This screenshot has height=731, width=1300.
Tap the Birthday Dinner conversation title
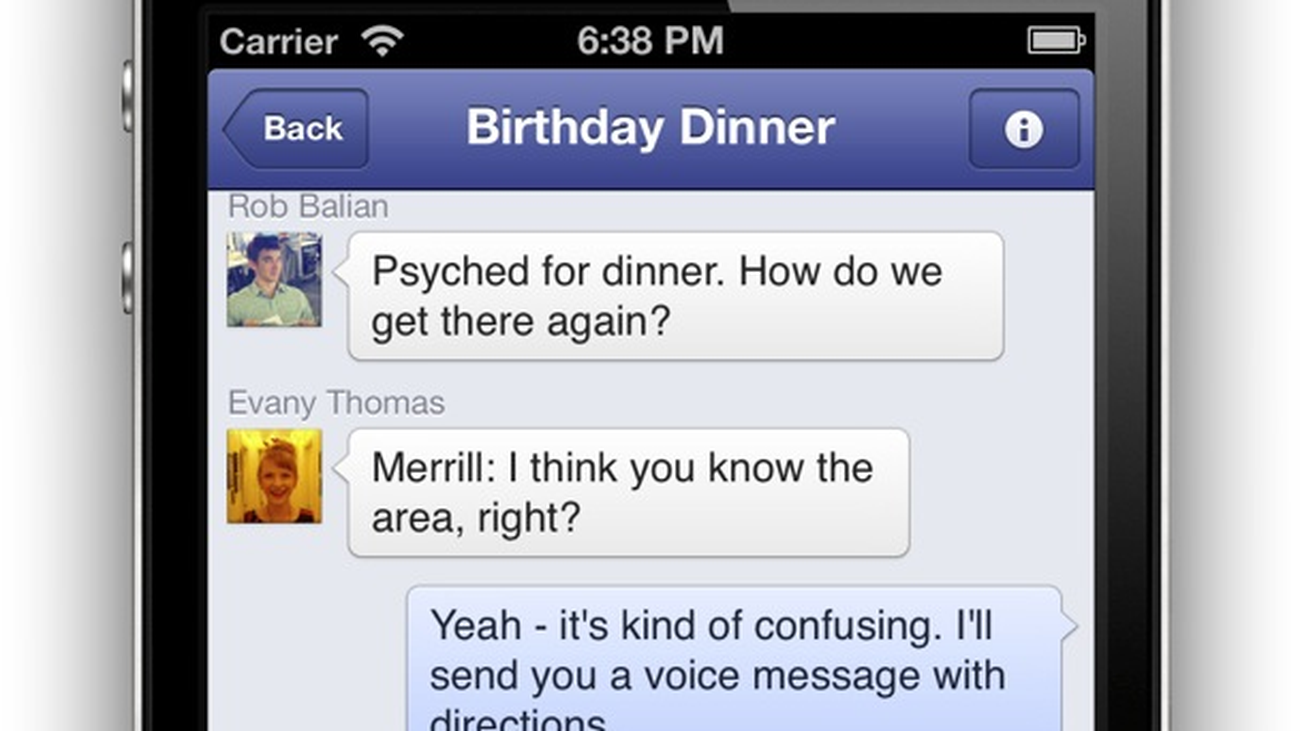click(650, 128)
